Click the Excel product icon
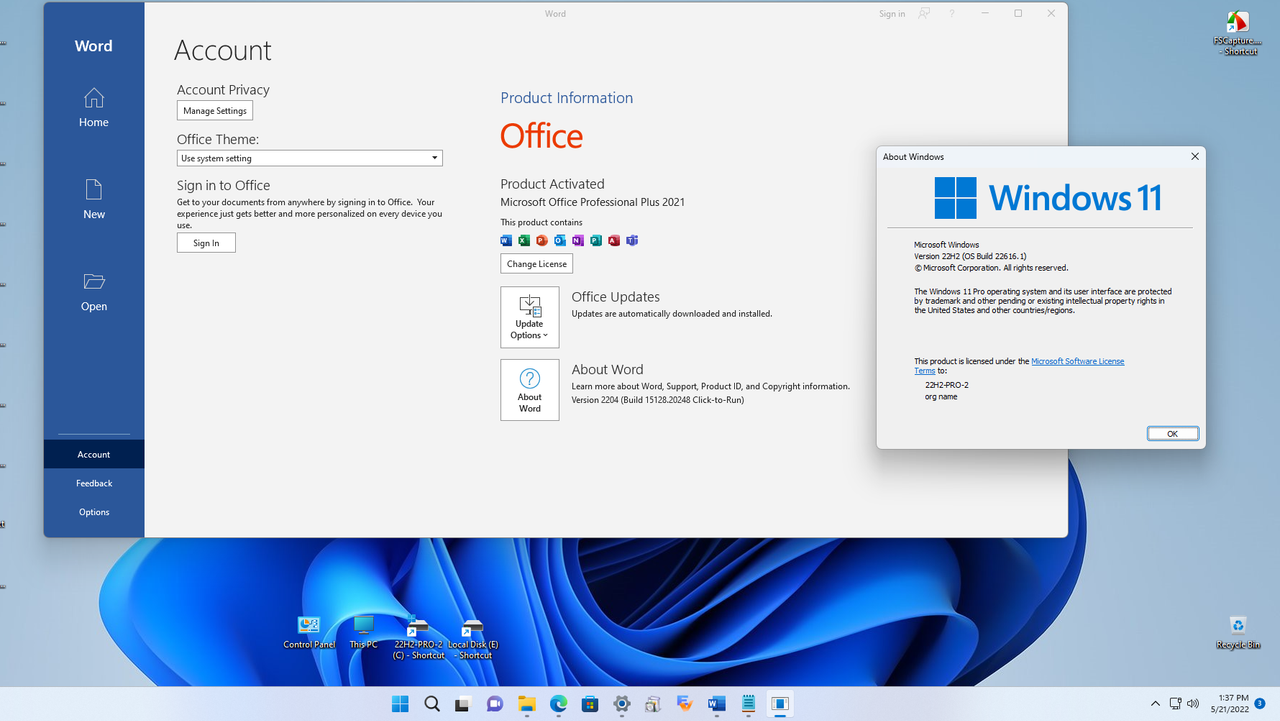 524,240
